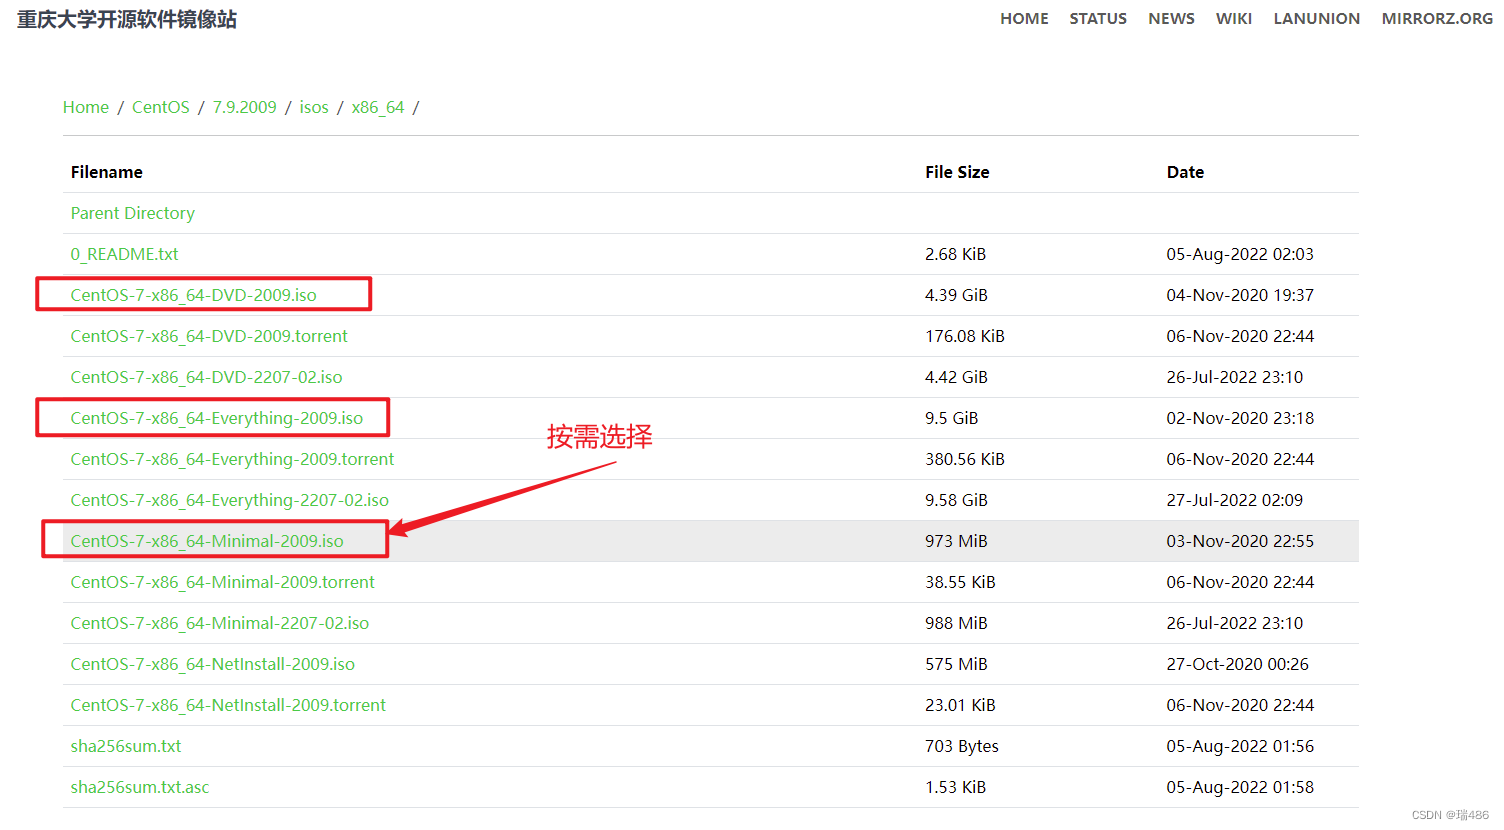Go to Home in the breadcrumb

(86, 107)
